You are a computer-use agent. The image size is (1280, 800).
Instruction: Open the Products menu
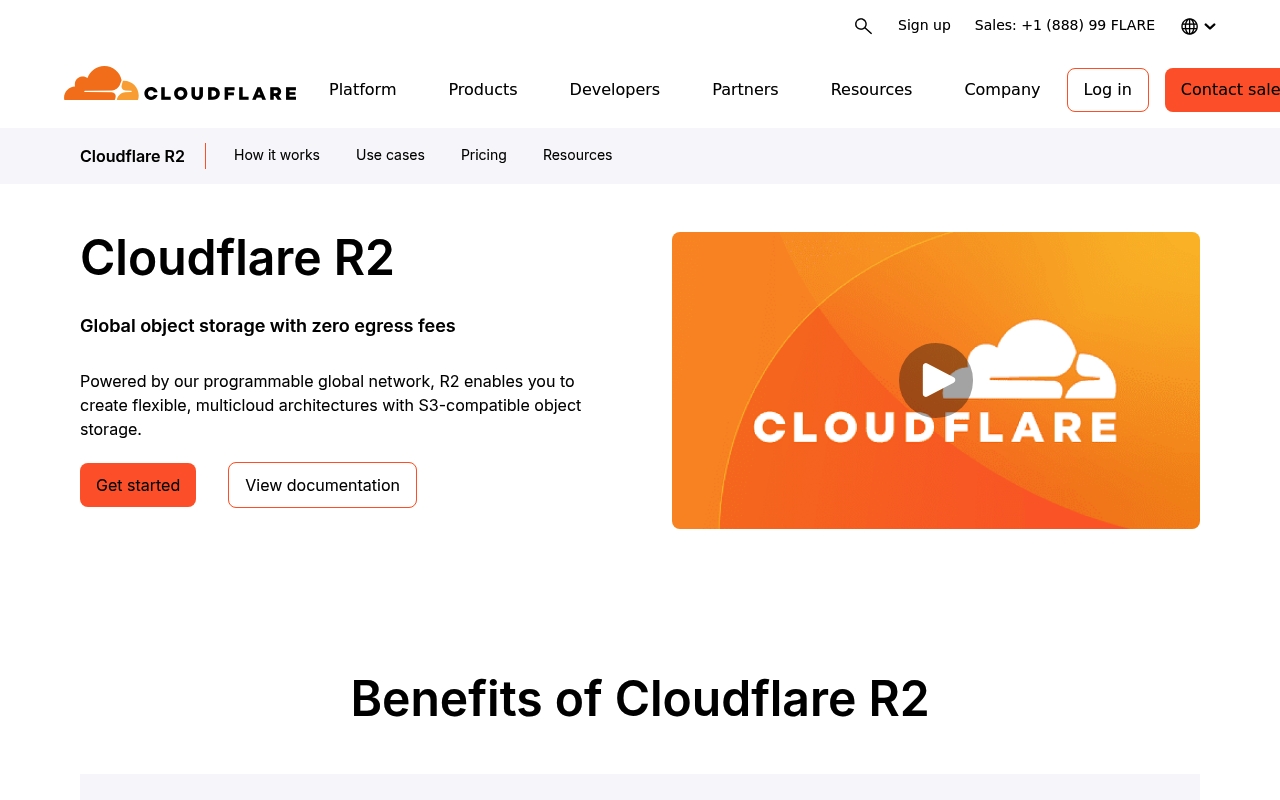pyautogui.click(x=483, y=89)
